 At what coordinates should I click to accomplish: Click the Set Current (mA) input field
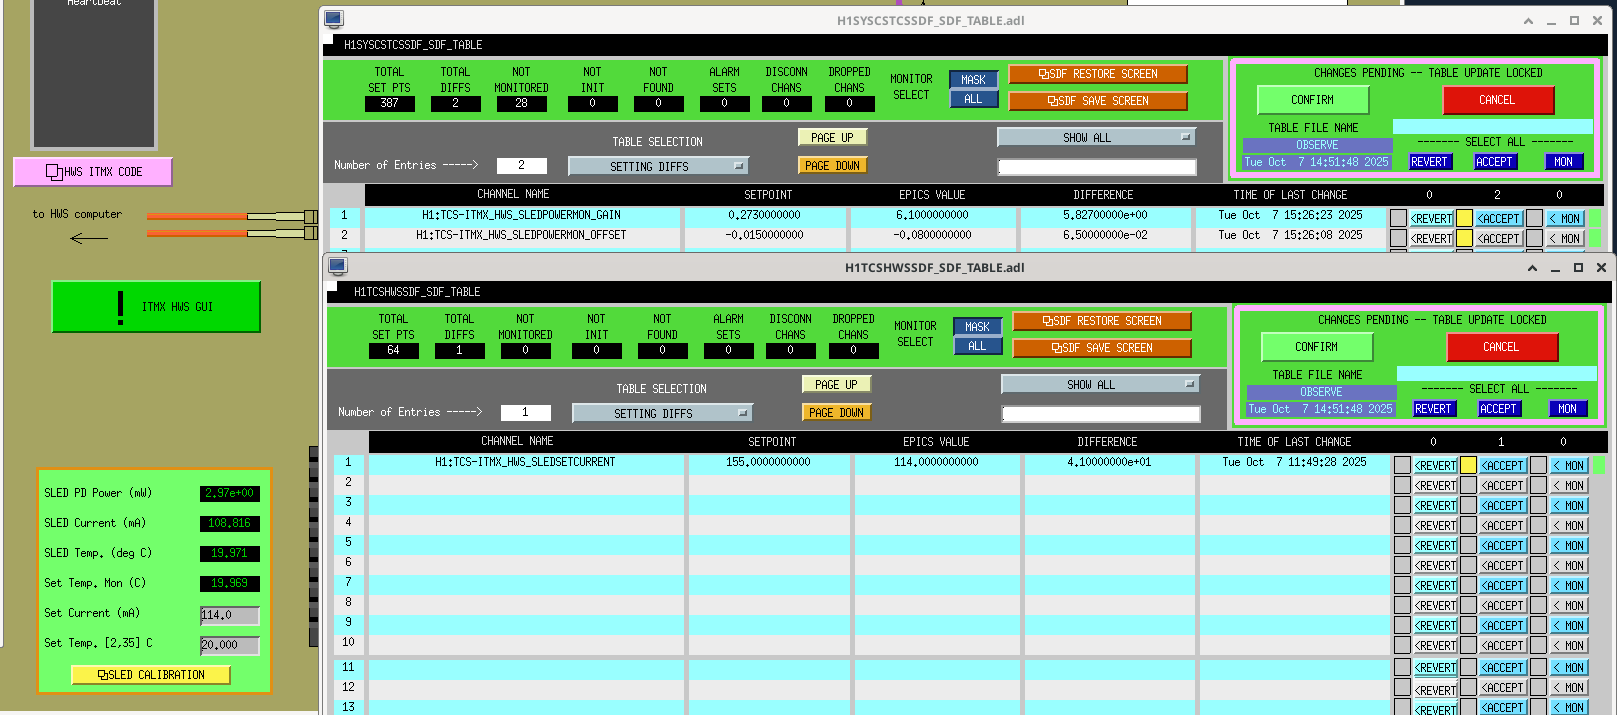point(229,615)
